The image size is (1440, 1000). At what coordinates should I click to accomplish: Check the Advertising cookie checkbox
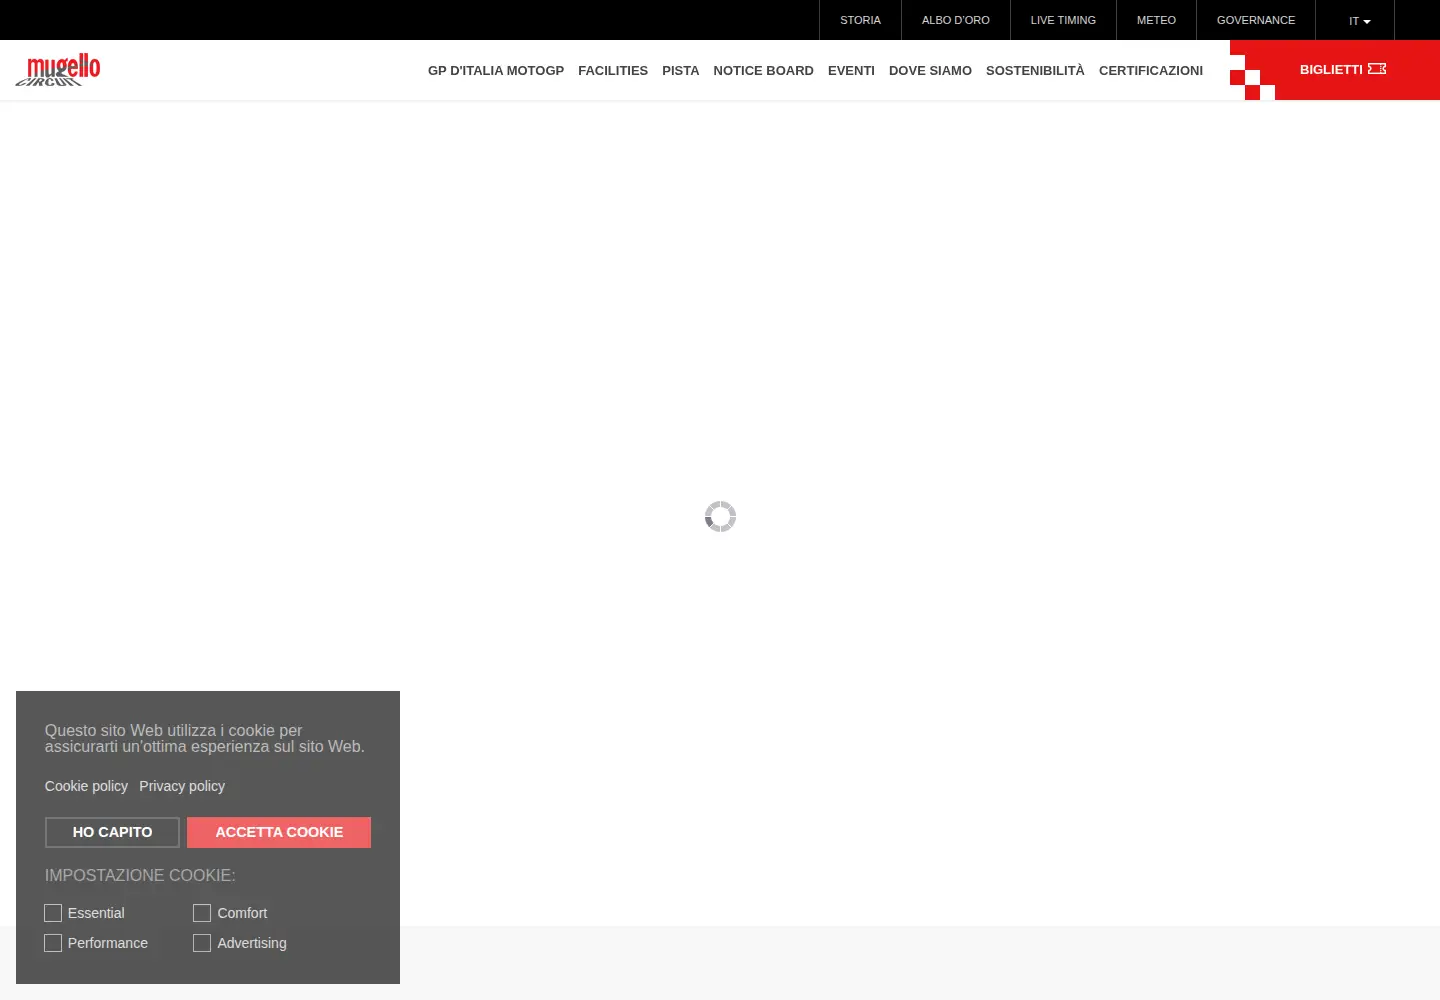coord(202,943)
